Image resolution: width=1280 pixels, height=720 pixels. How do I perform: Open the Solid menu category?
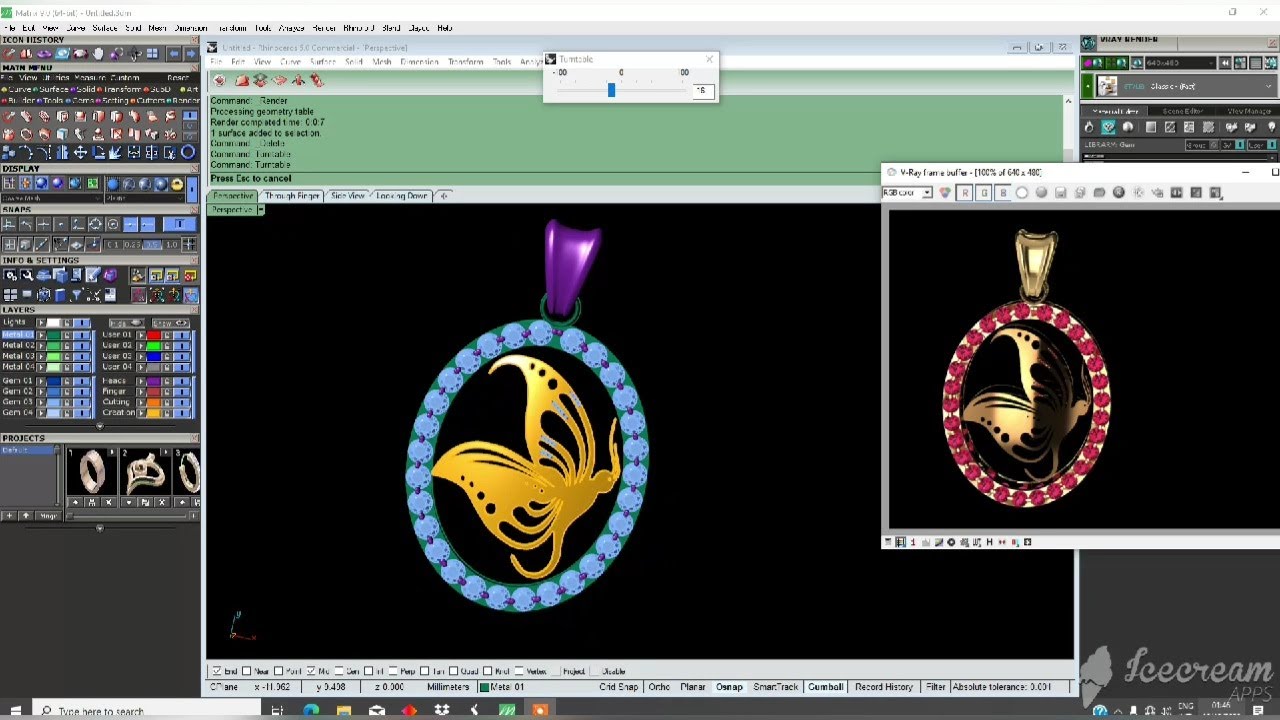[82, 89]
